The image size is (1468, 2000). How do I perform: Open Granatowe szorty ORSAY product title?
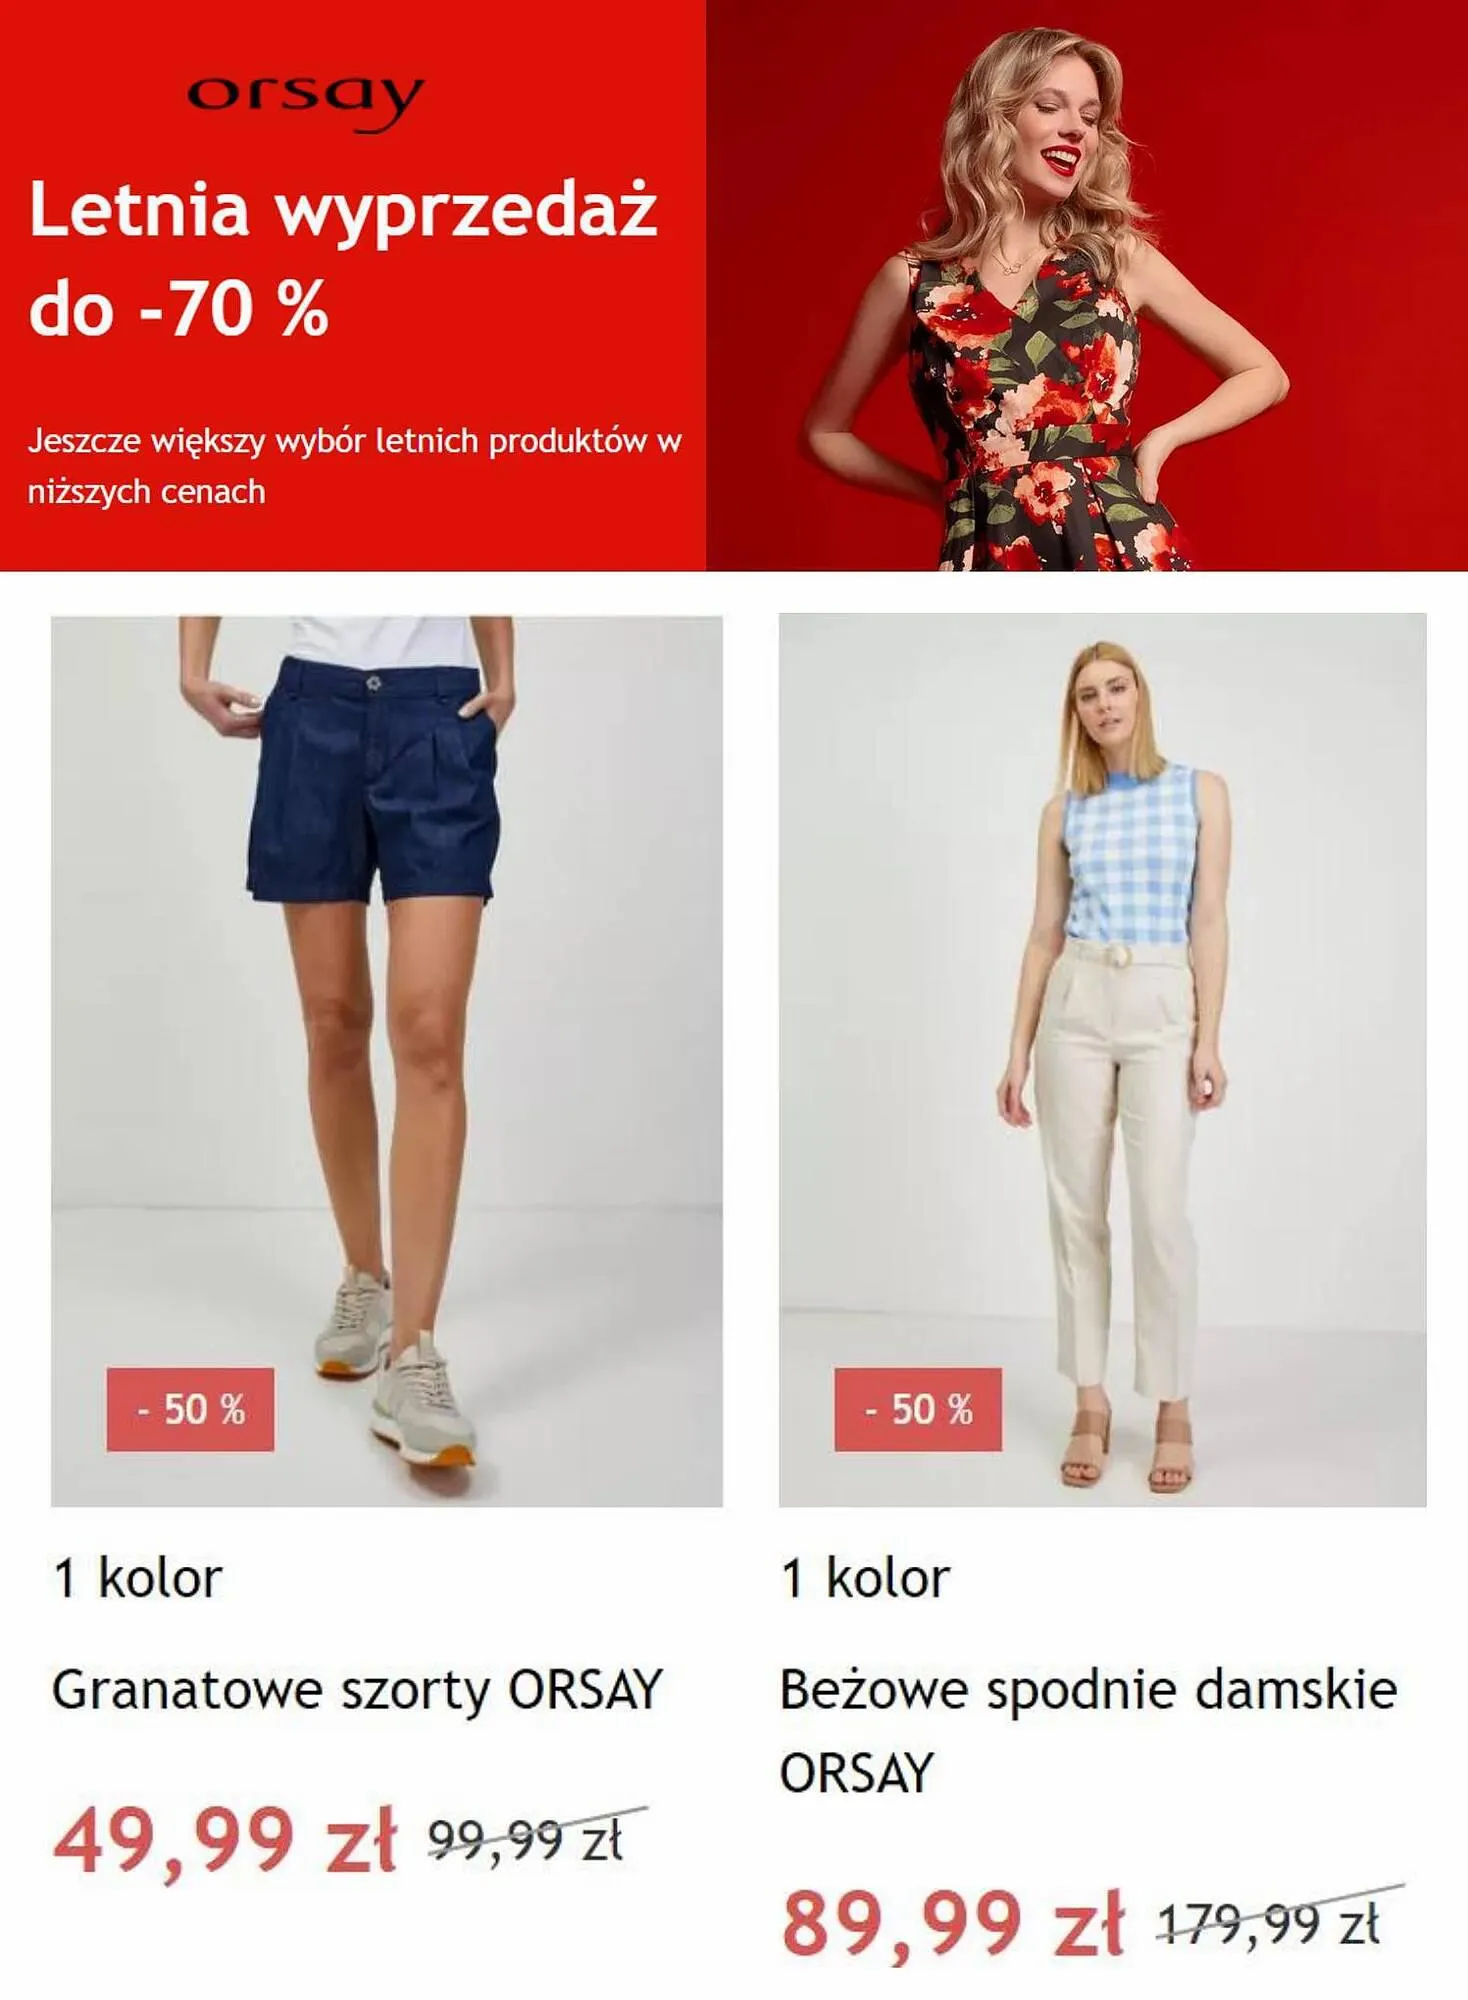[357, 1691]
